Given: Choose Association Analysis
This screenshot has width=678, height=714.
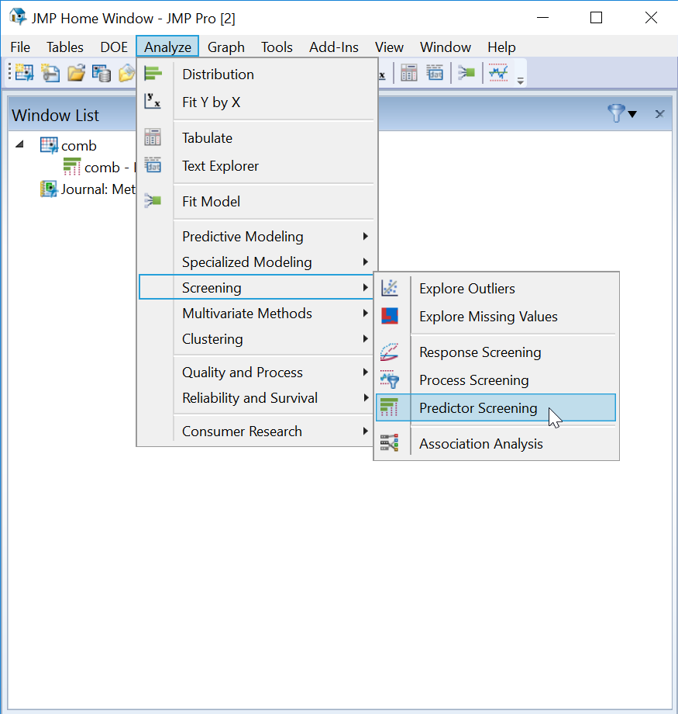Looking at the screenshot, I should pos(496,444).
